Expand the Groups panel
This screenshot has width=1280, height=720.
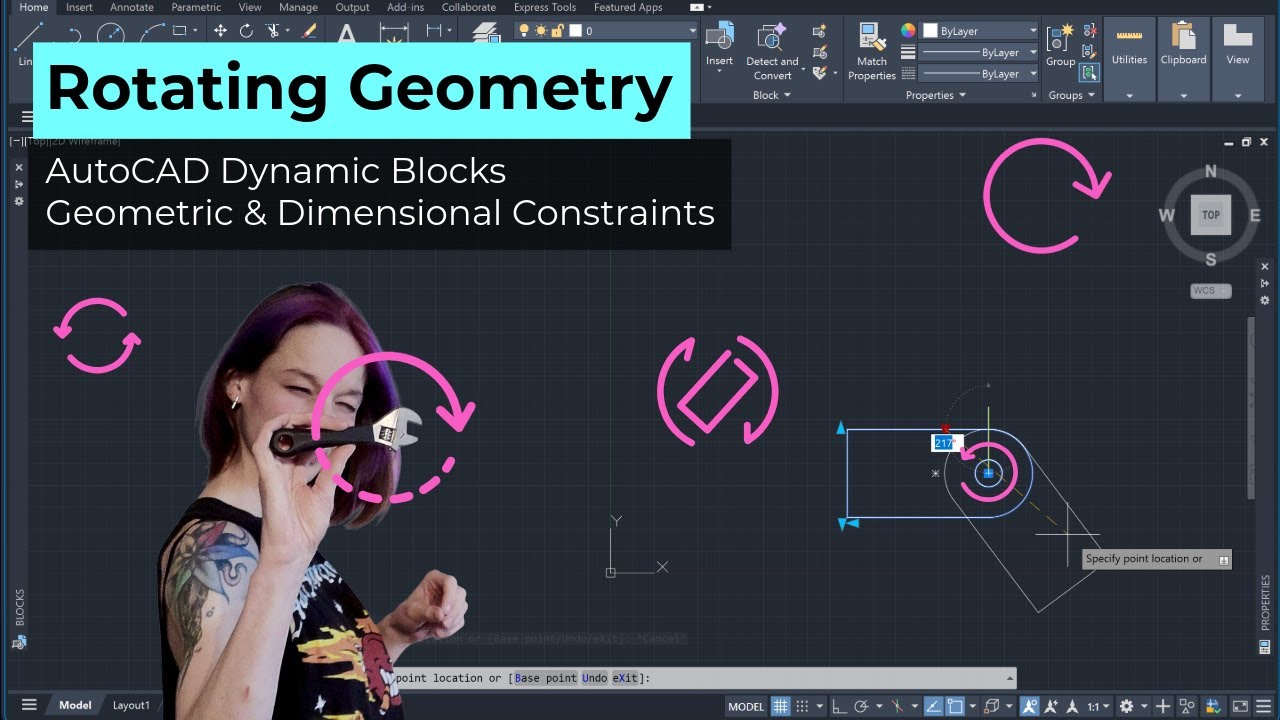point(1070,95)
